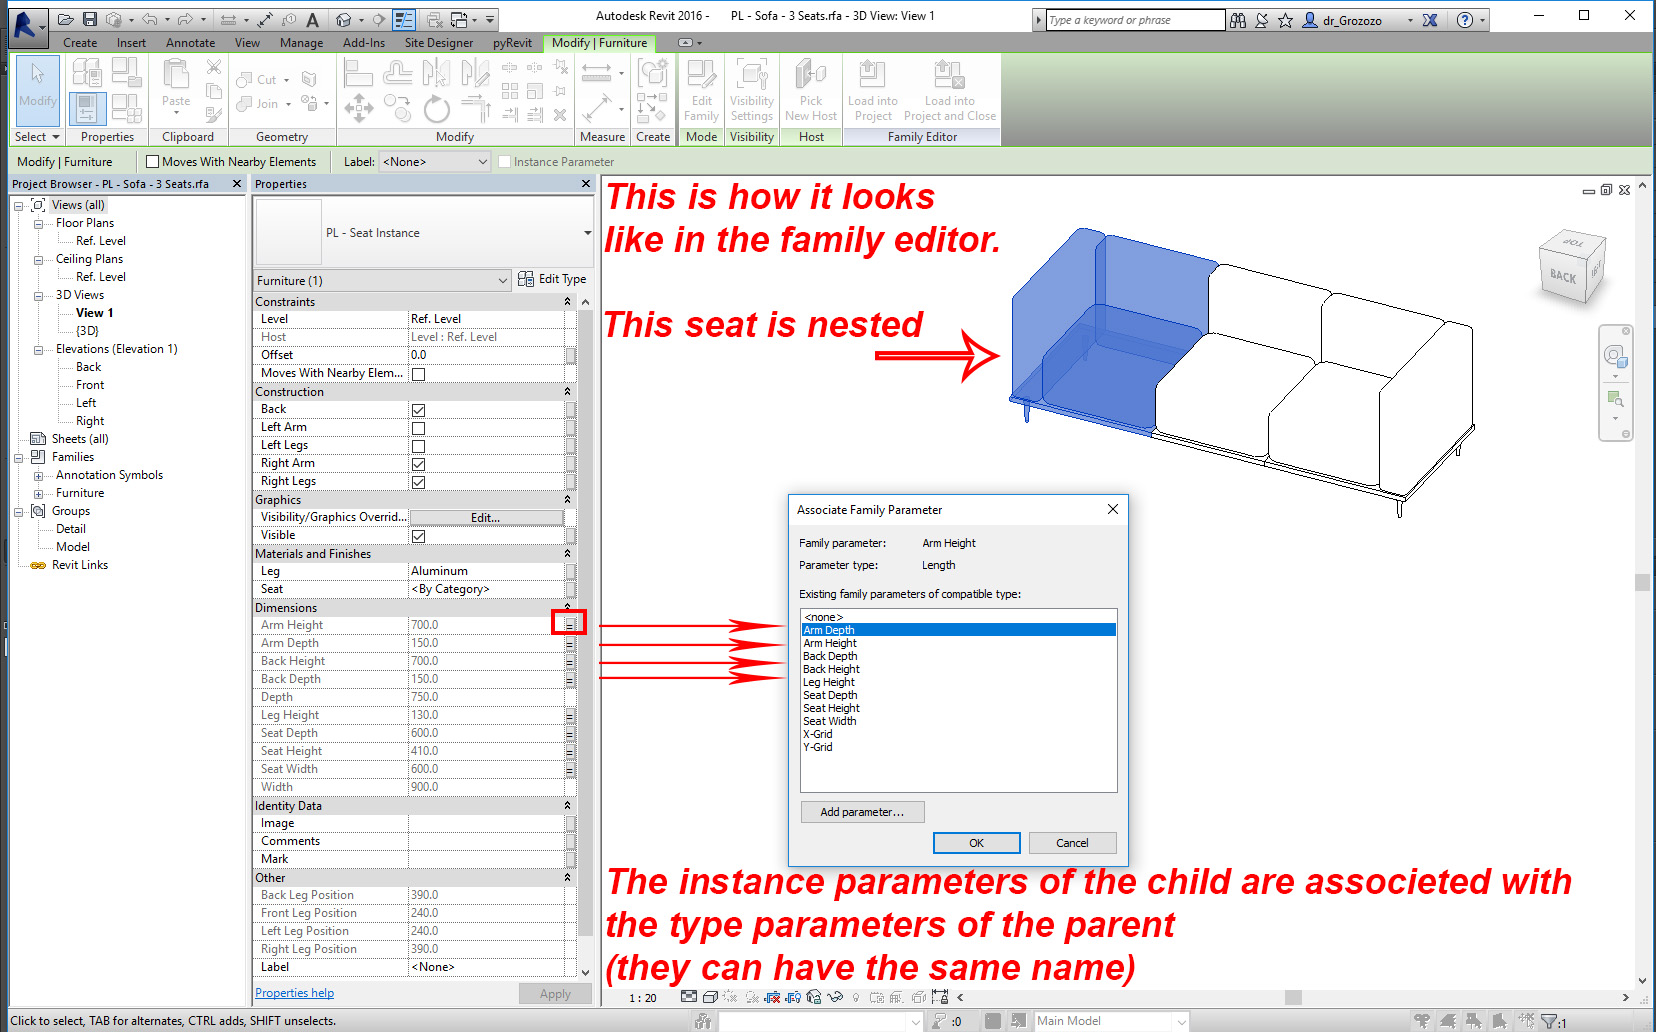The height and width of the screenshot is (1032, 1656).
Task: Open the Properties help link
Action: point(294,992)
